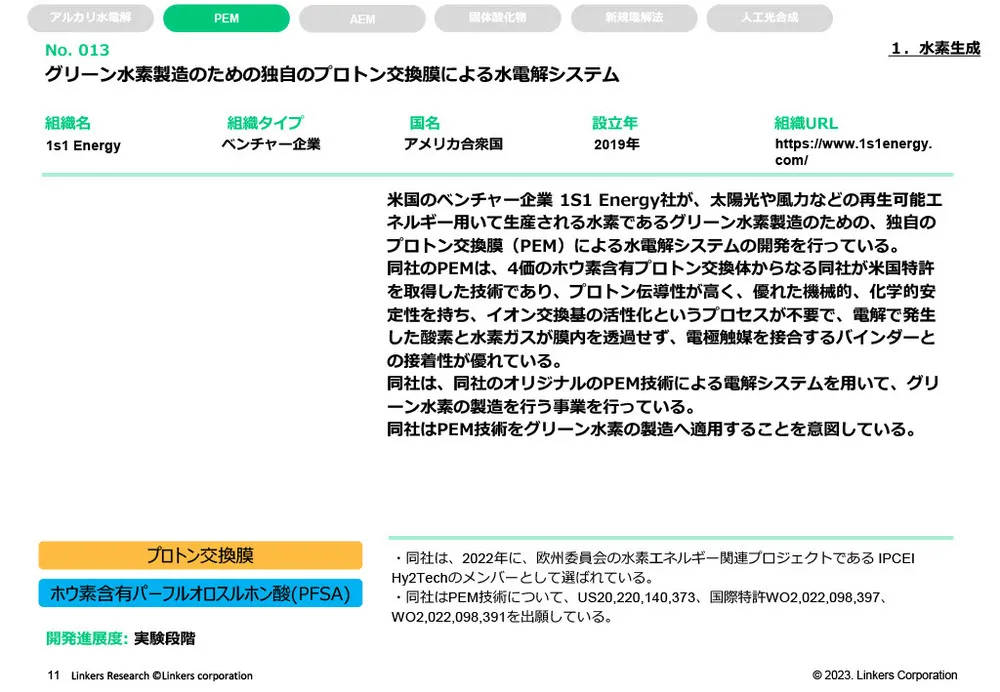Click the 国名 field label
Image resolution: width=1000 pixels, height=692 pixels.
[x=425, y=122]
